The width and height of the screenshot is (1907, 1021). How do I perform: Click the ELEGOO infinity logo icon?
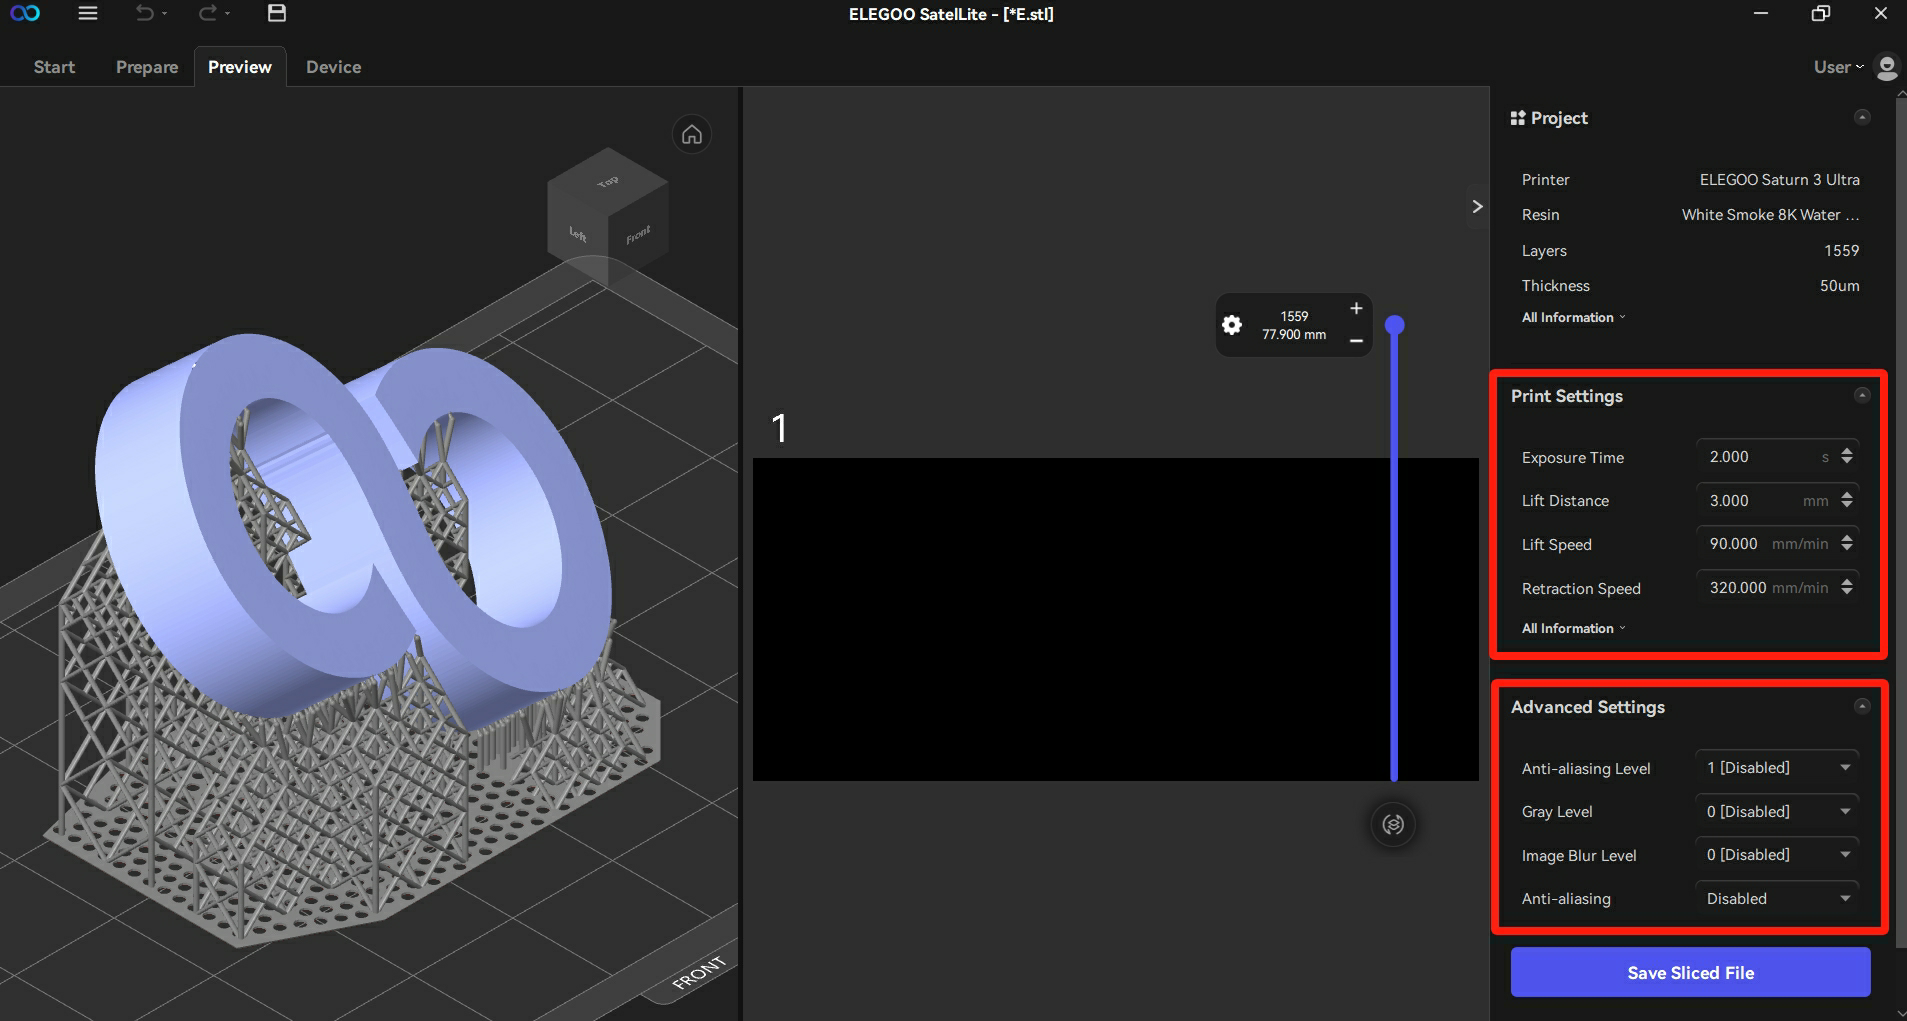click(25, 13)
